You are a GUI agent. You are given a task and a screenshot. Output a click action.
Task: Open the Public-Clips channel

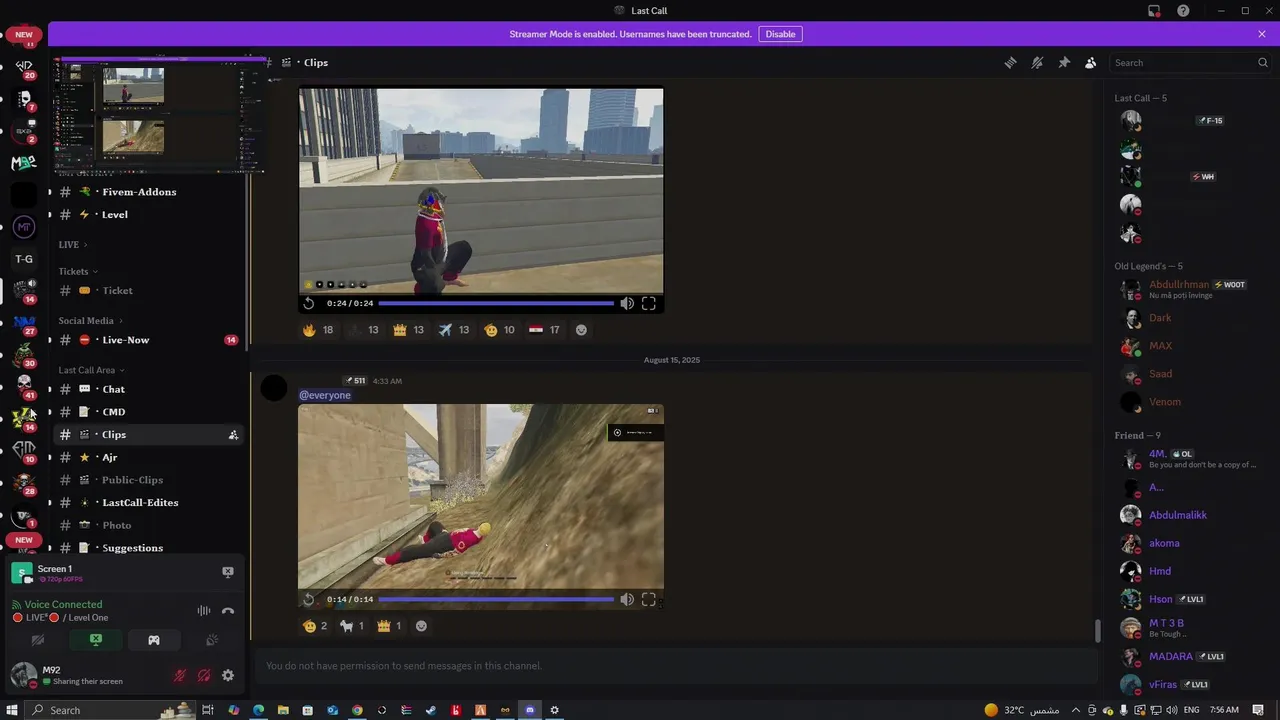point(147,480)
